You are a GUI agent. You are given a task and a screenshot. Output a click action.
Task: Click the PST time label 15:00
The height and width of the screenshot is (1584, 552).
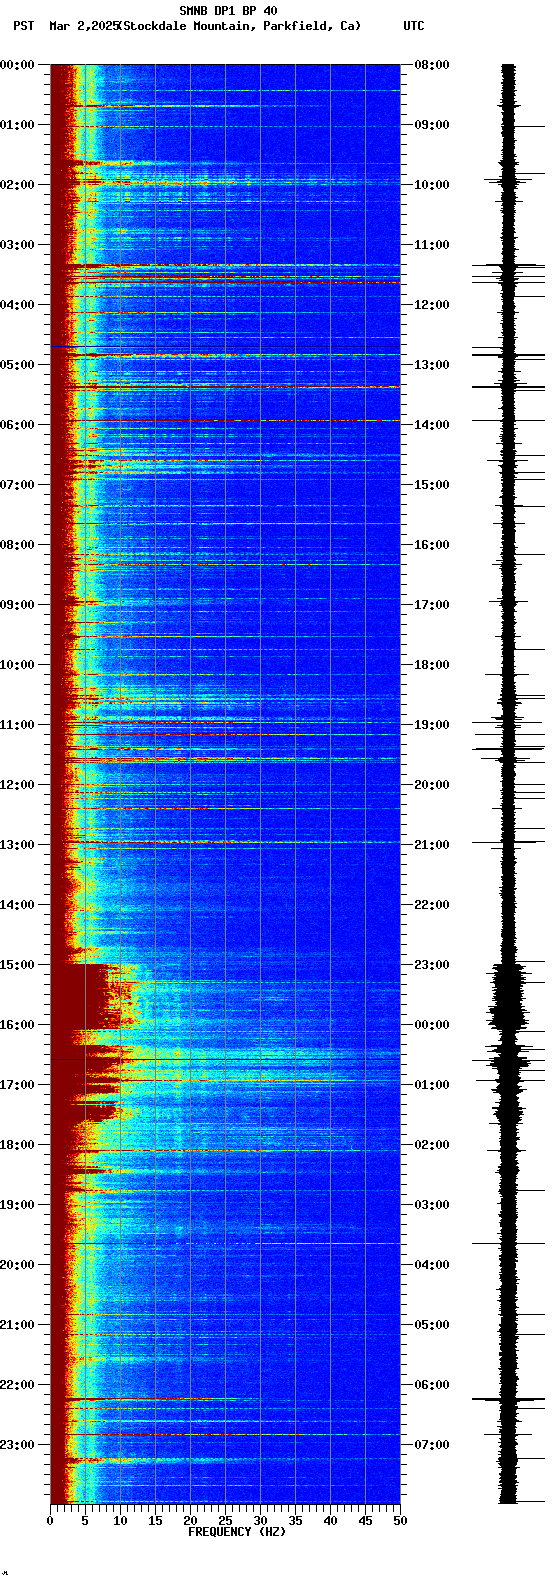coord(17,965)
